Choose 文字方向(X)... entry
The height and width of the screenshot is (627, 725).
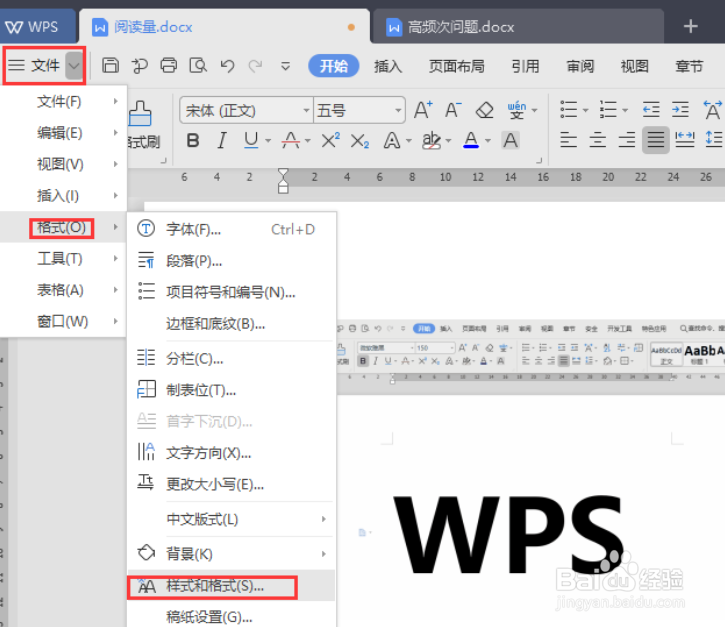(232, 453)
